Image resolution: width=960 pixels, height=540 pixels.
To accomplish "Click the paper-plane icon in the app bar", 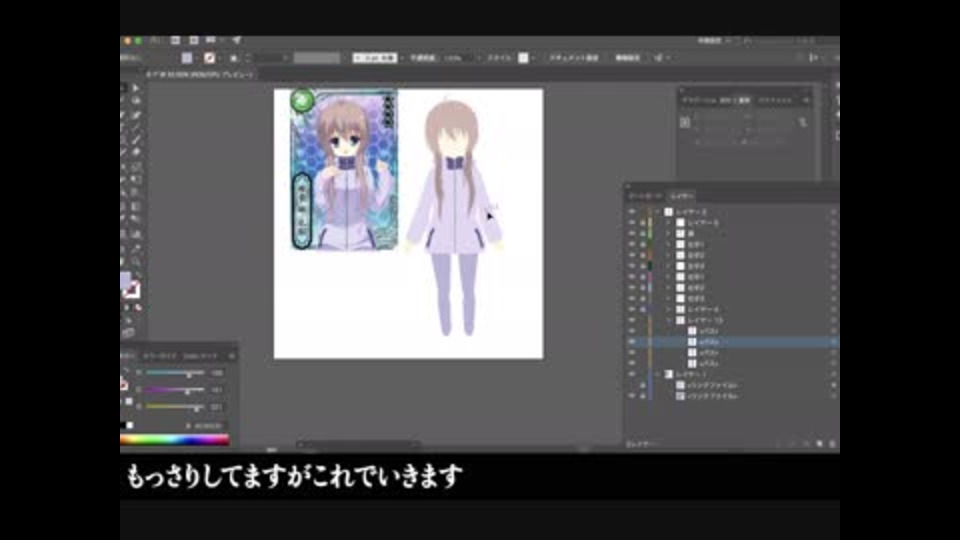I will tap(236, 40).
